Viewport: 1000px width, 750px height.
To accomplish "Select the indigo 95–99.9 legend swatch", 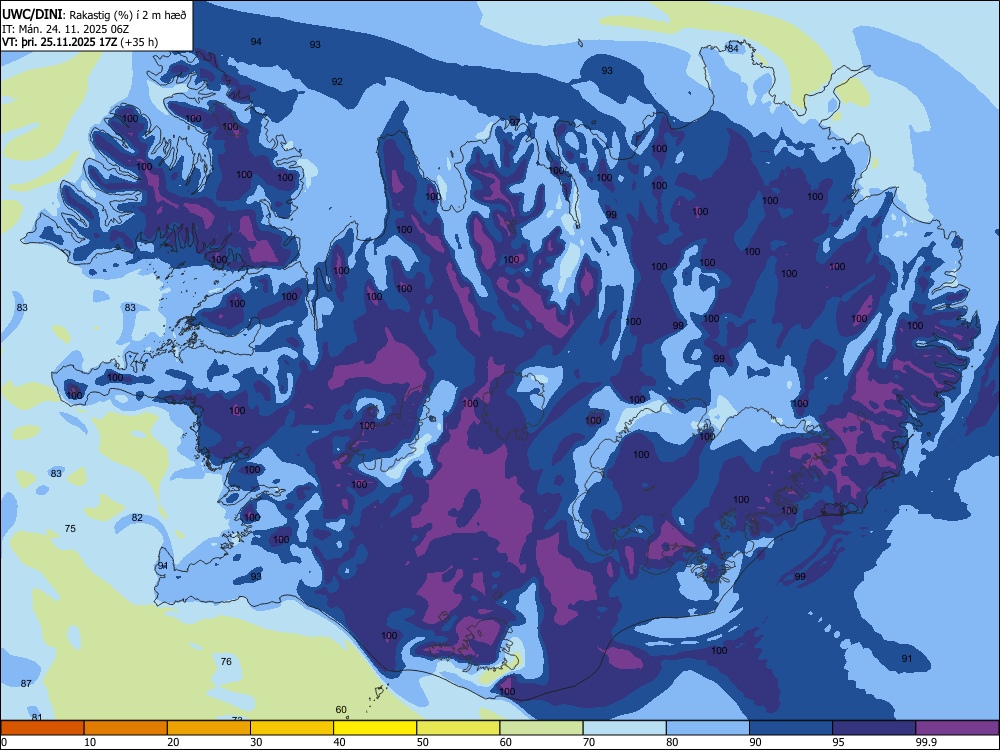I will (874, 728).
